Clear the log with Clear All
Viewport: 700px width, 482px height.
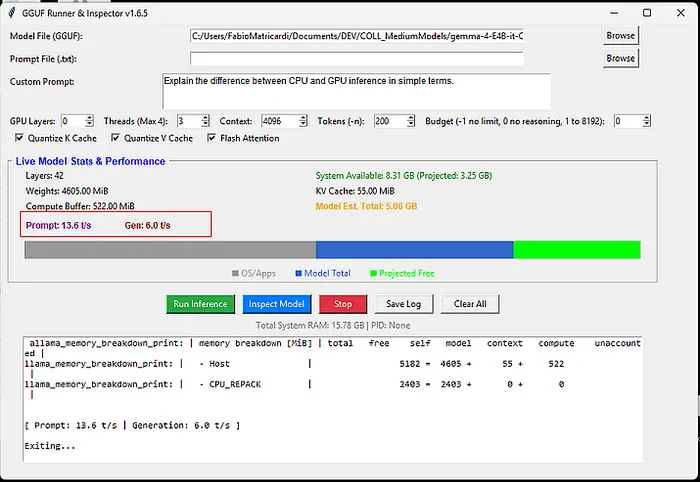point(470,304)
